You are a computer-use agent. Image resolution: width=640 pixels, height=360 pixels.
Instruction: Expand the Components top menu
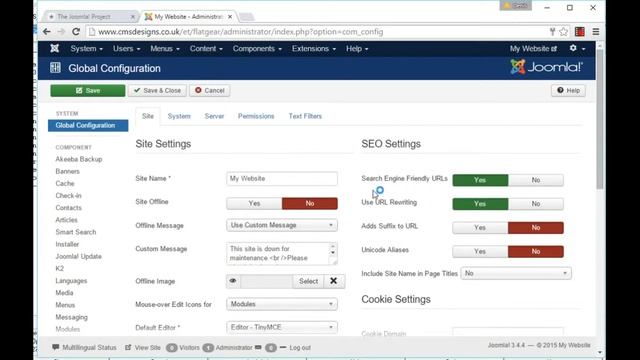click(x=257, y=49)
